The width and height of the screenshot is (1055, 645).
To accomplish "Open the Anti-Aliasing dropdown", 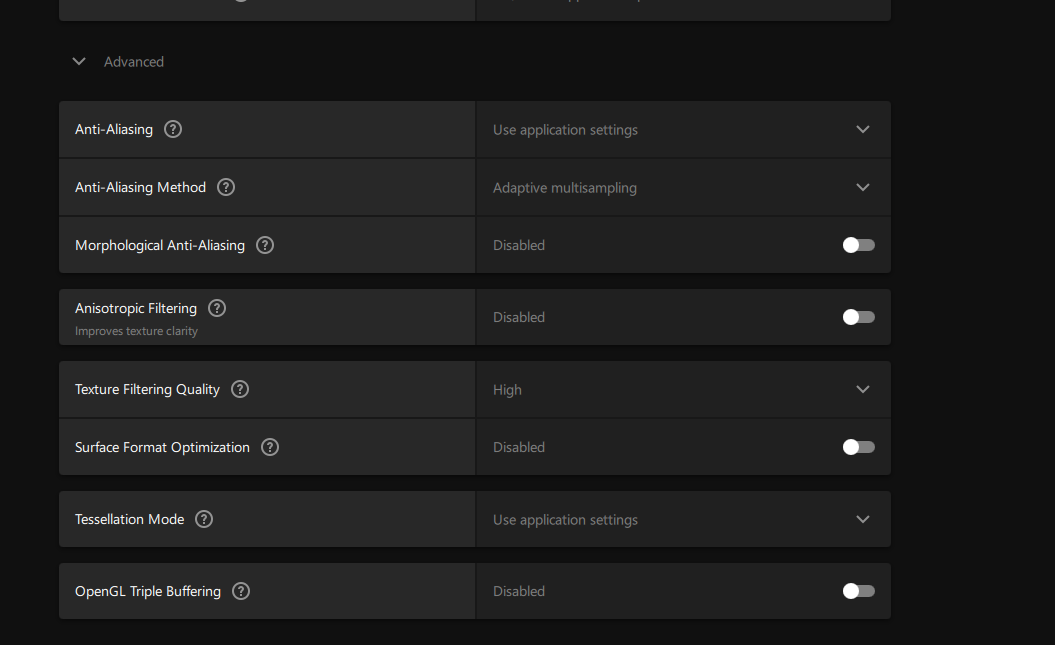I will pyautogui.click(x=683, y=129).
